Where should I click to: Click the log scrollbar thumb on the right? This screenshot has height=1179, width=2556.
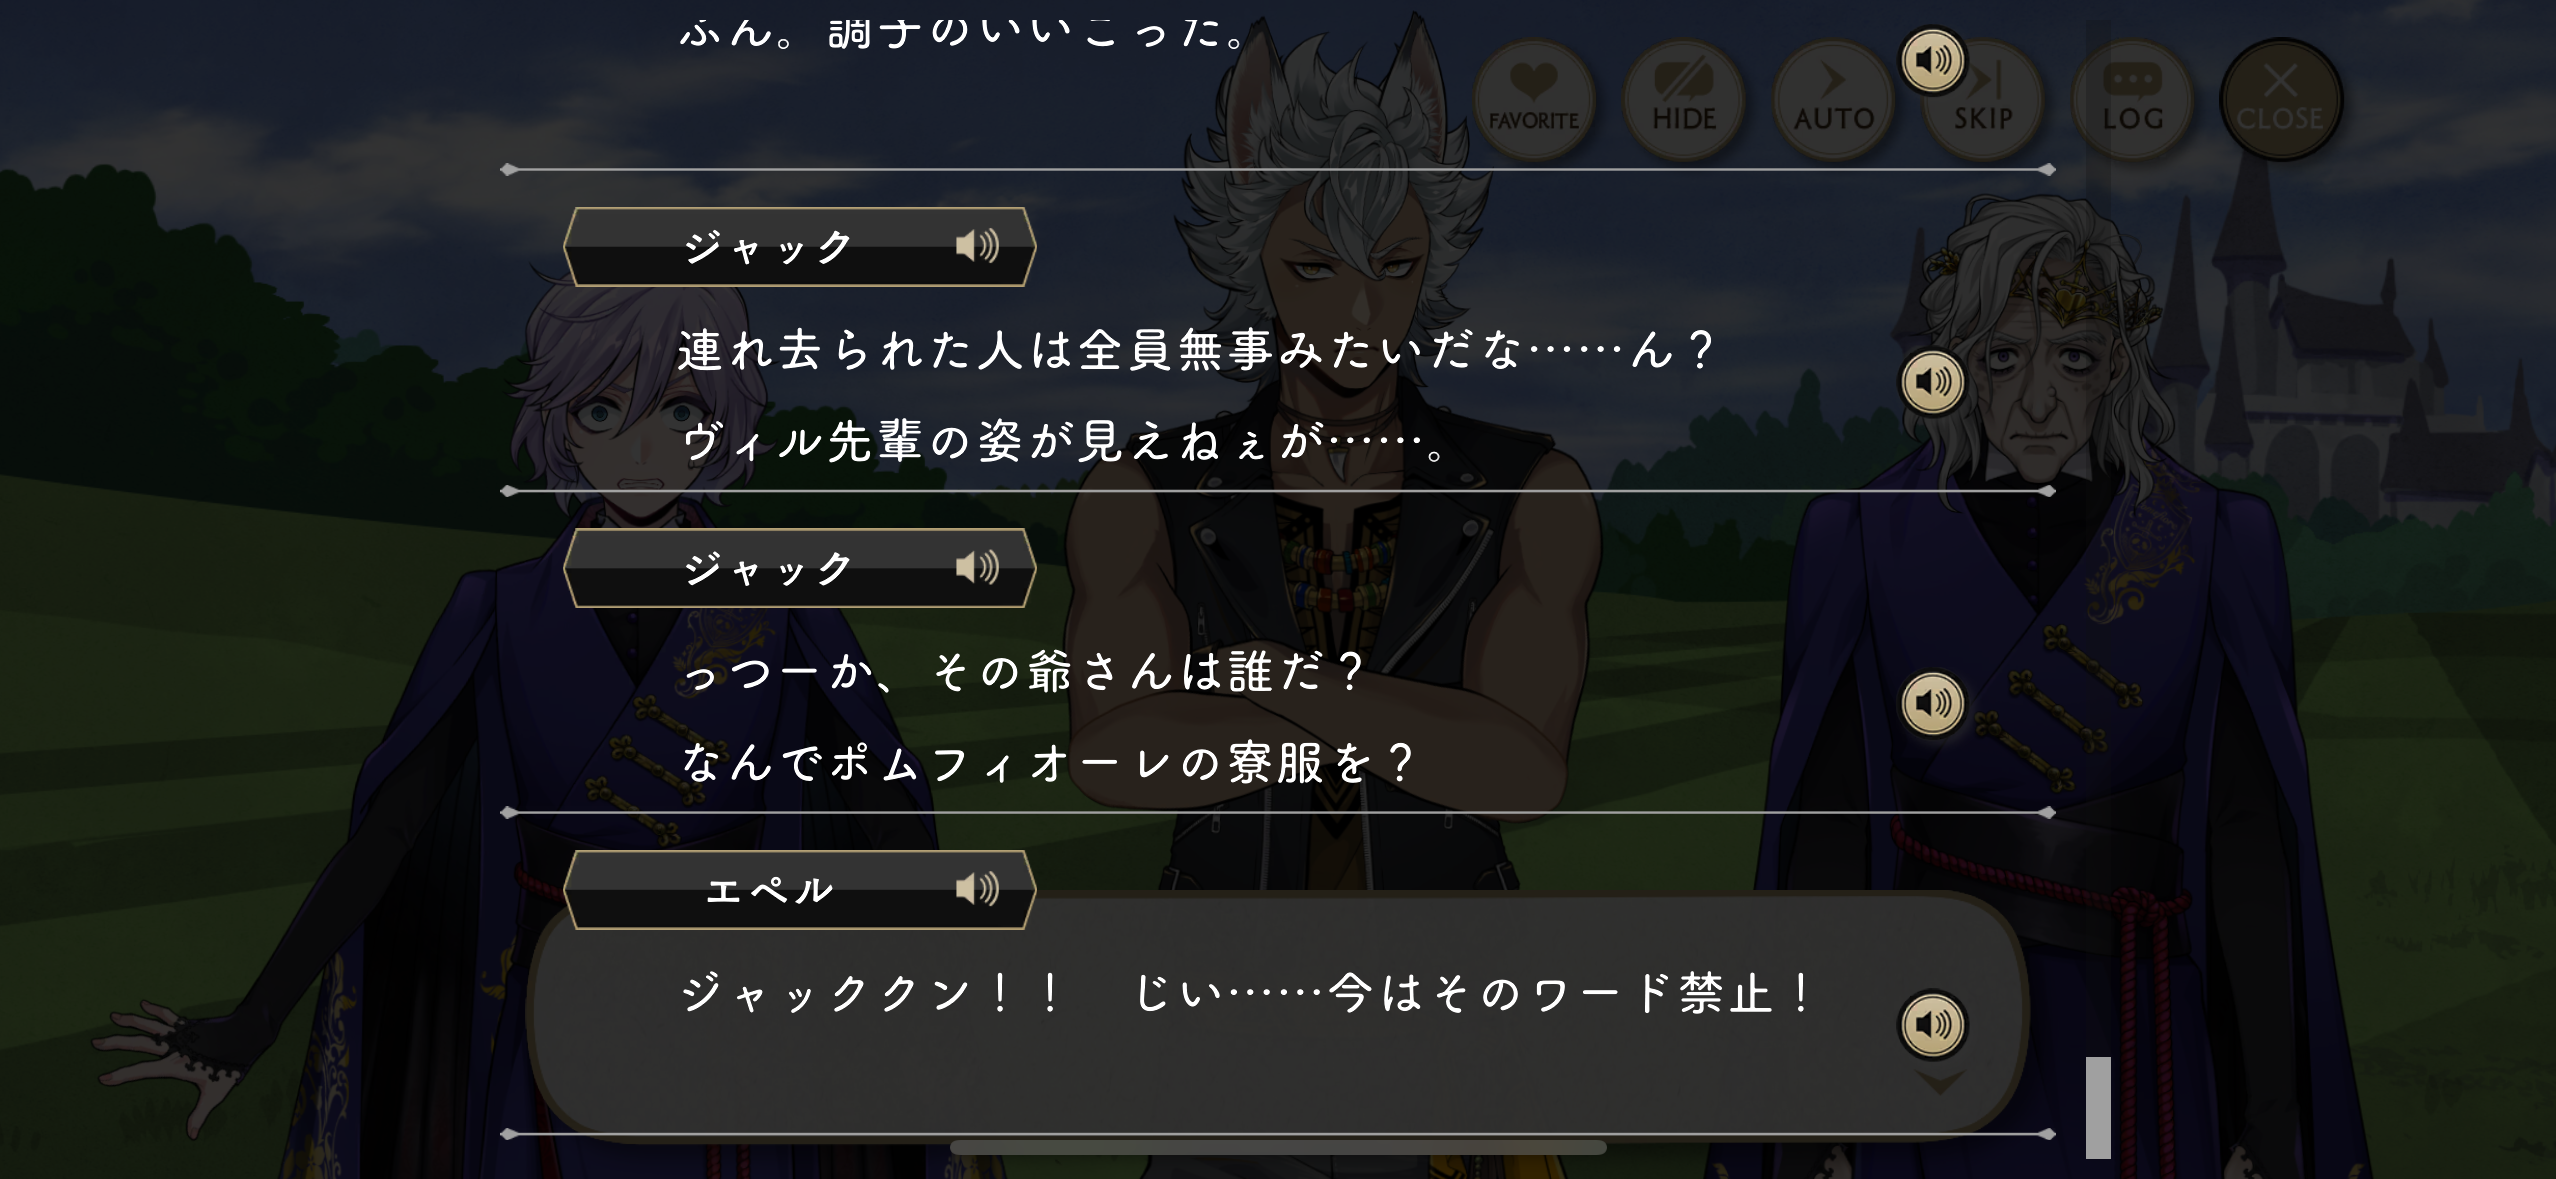coord(2098,1107)
